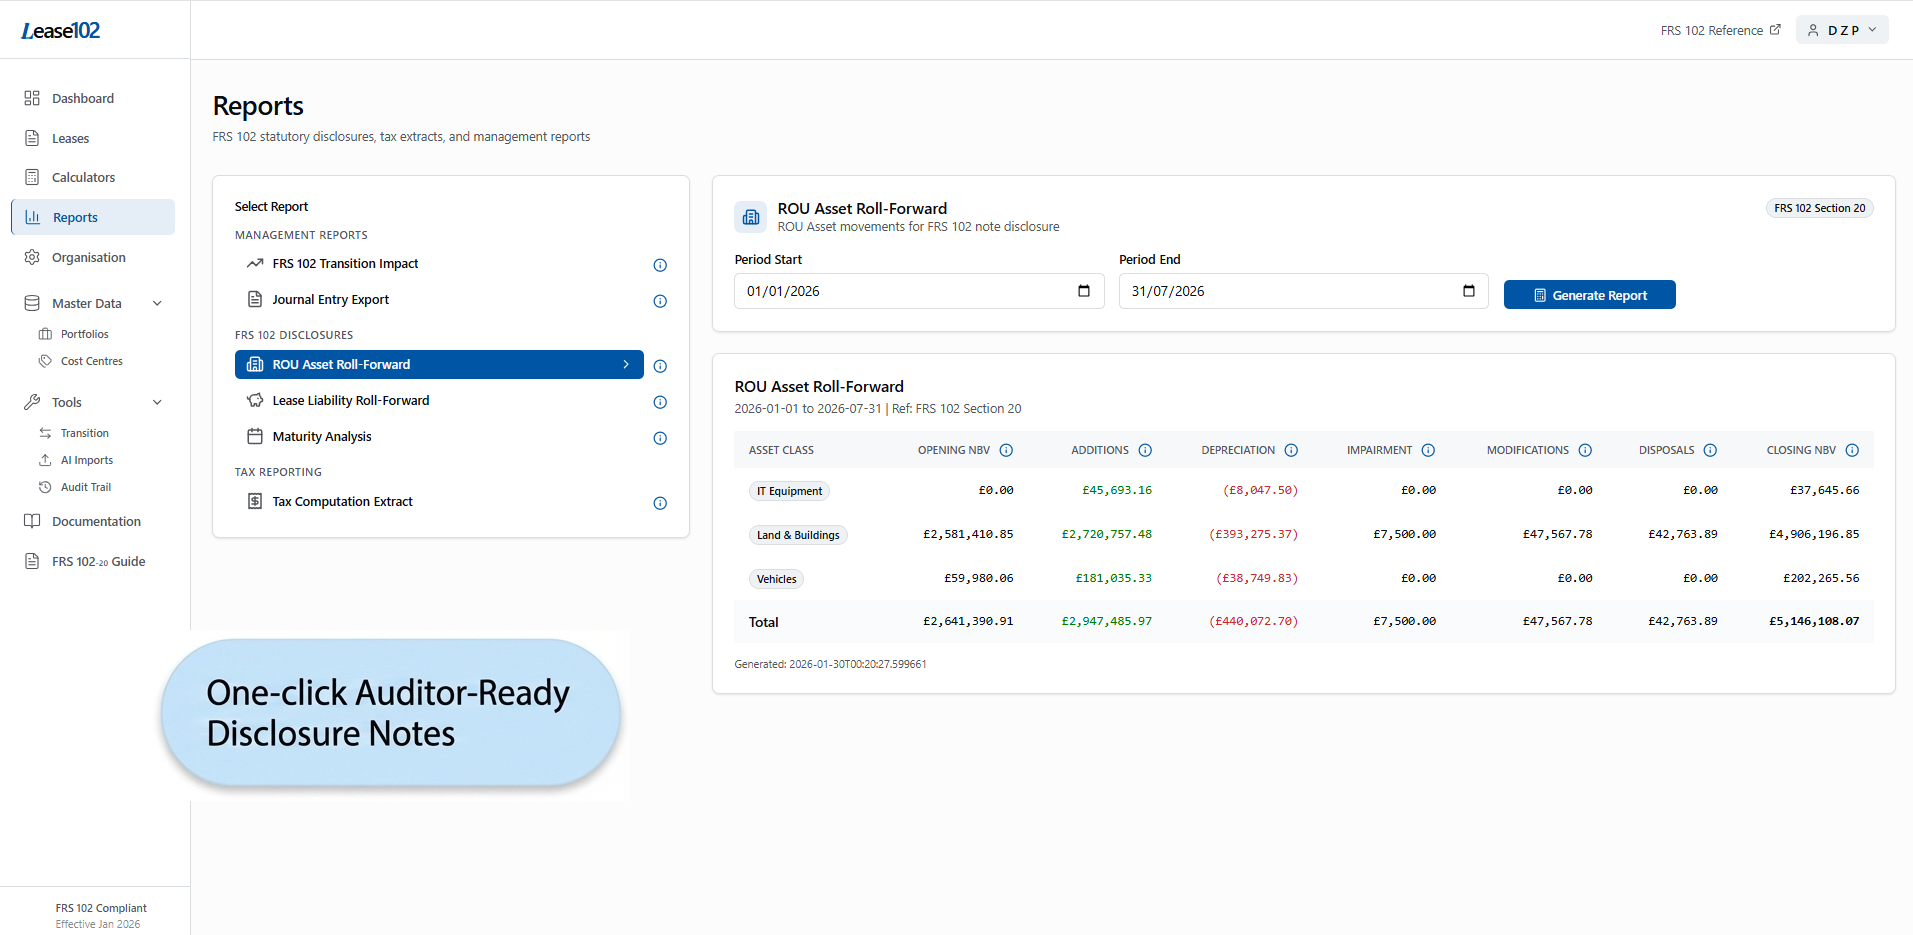Click the Organisation gear icon
Image resolution: width=1913 pixels, height=935 pixels.
click(x=32, y=257)
